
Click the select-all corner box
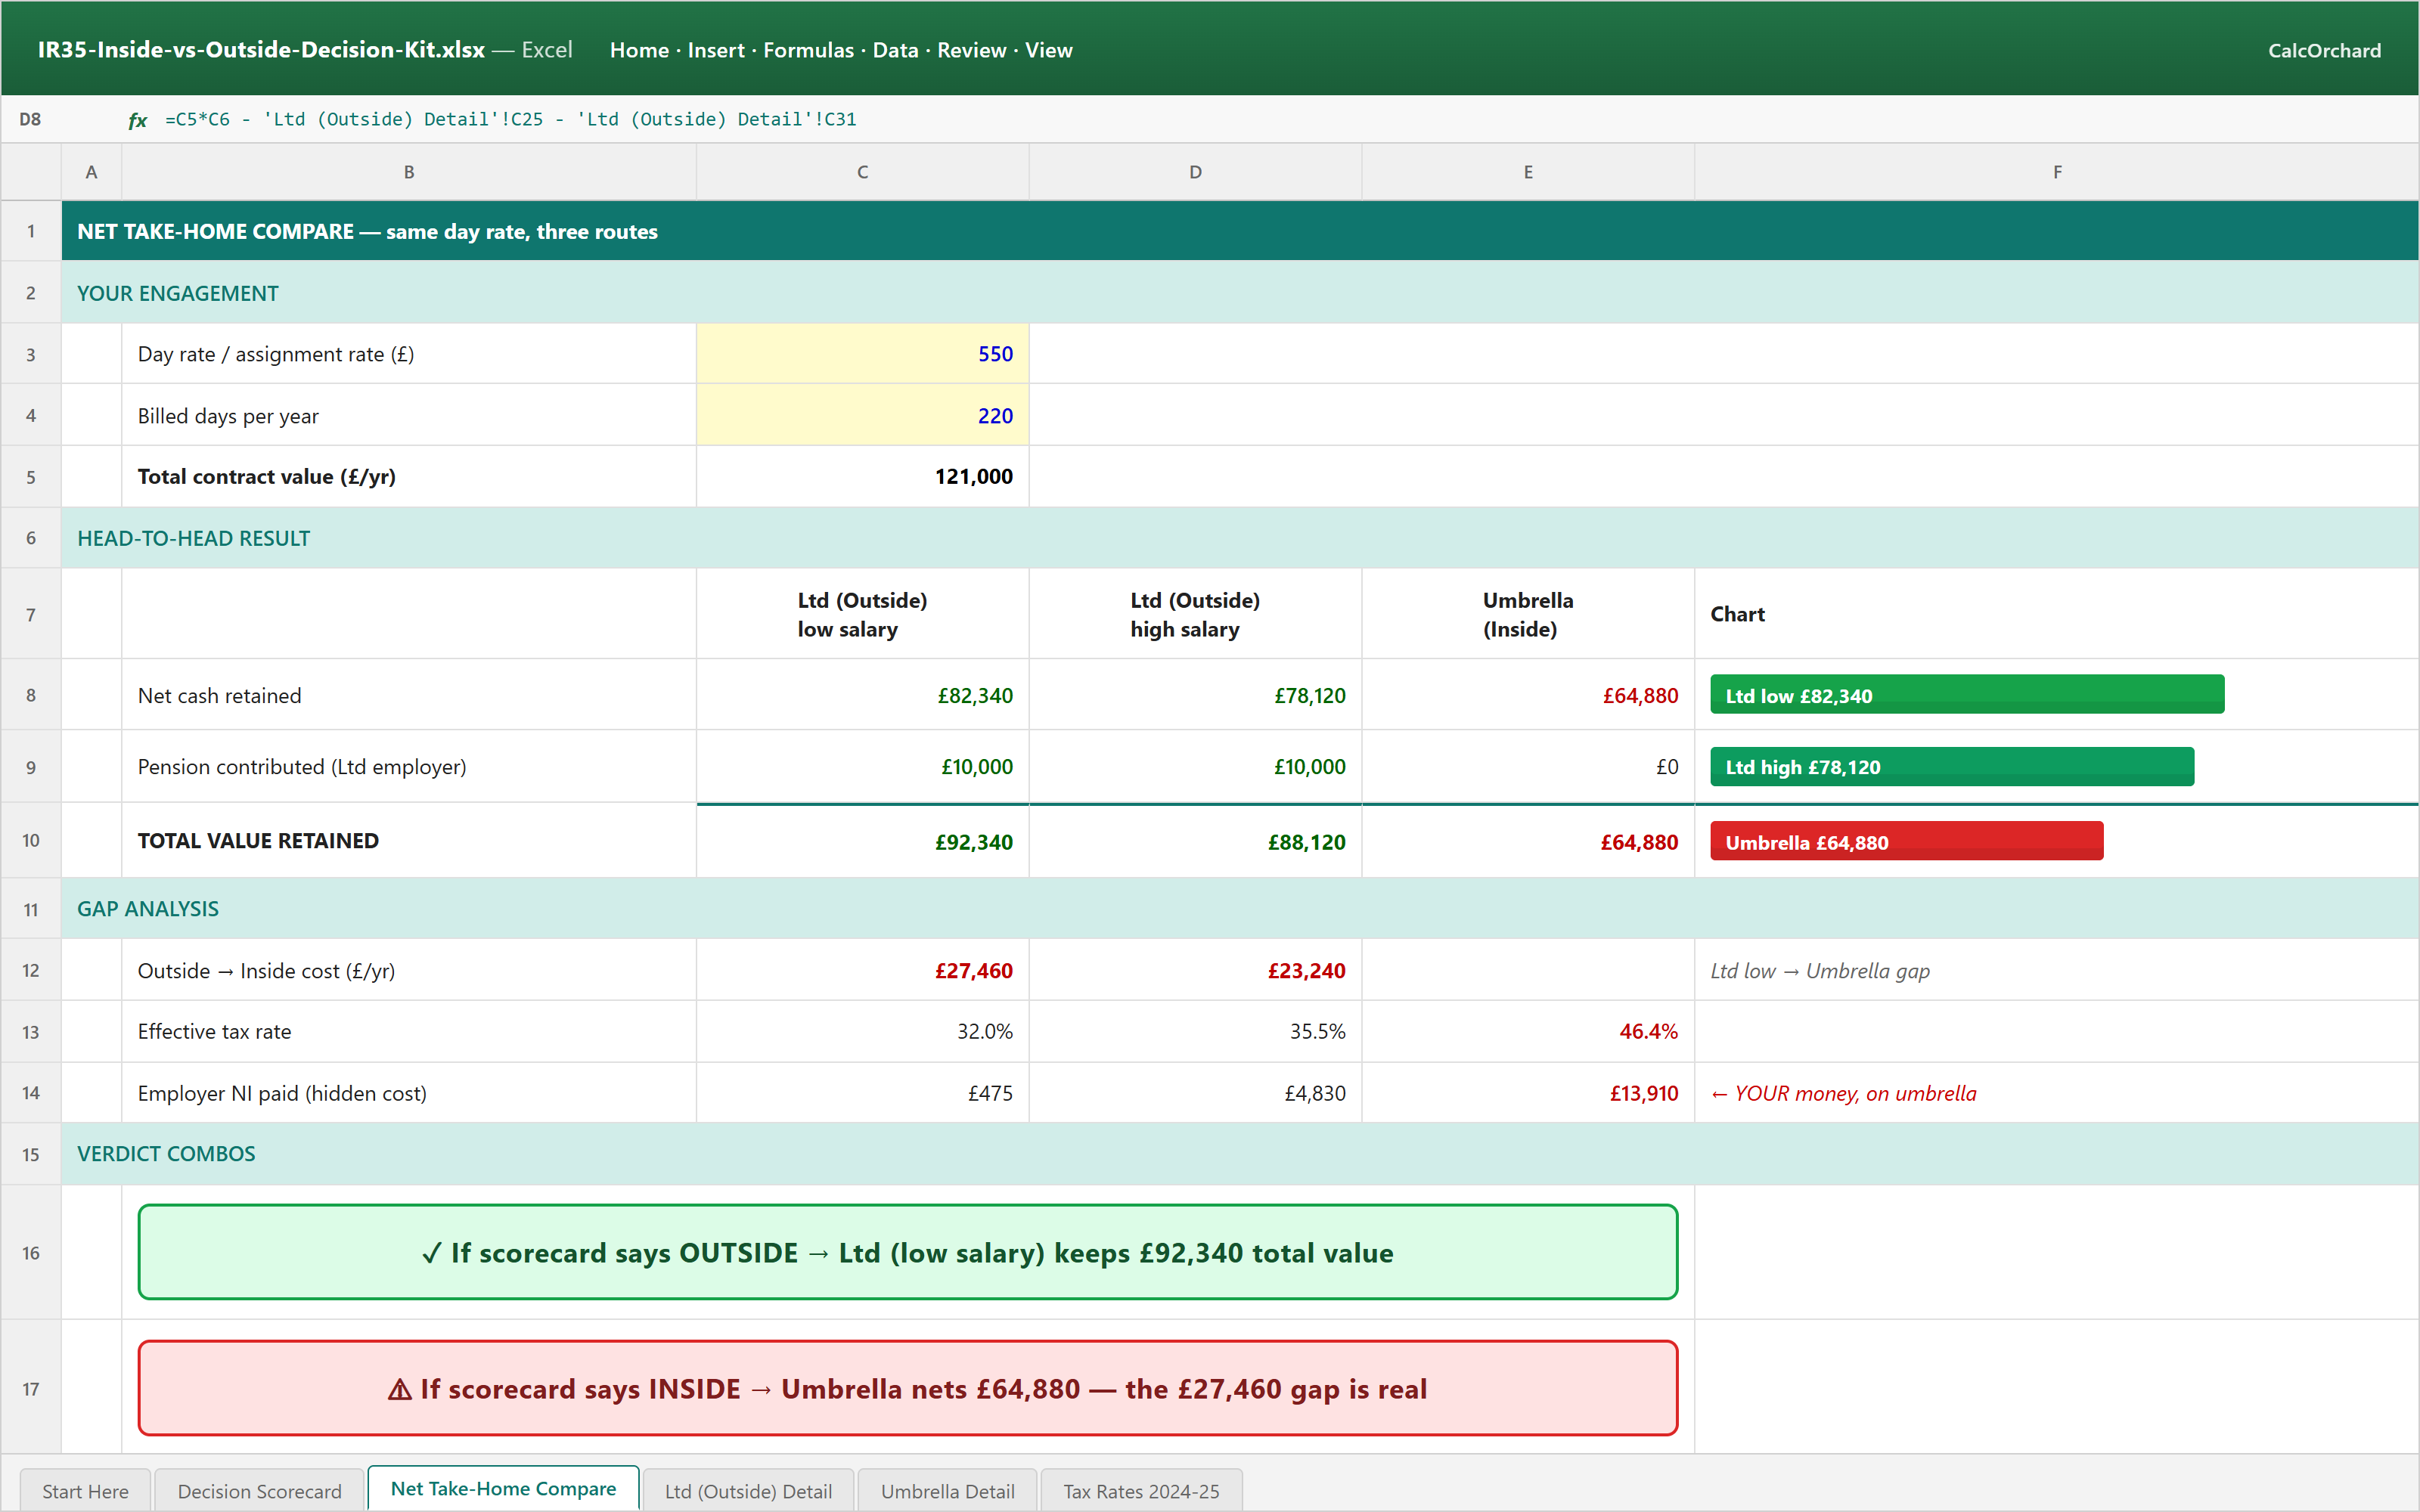point(31,172)
